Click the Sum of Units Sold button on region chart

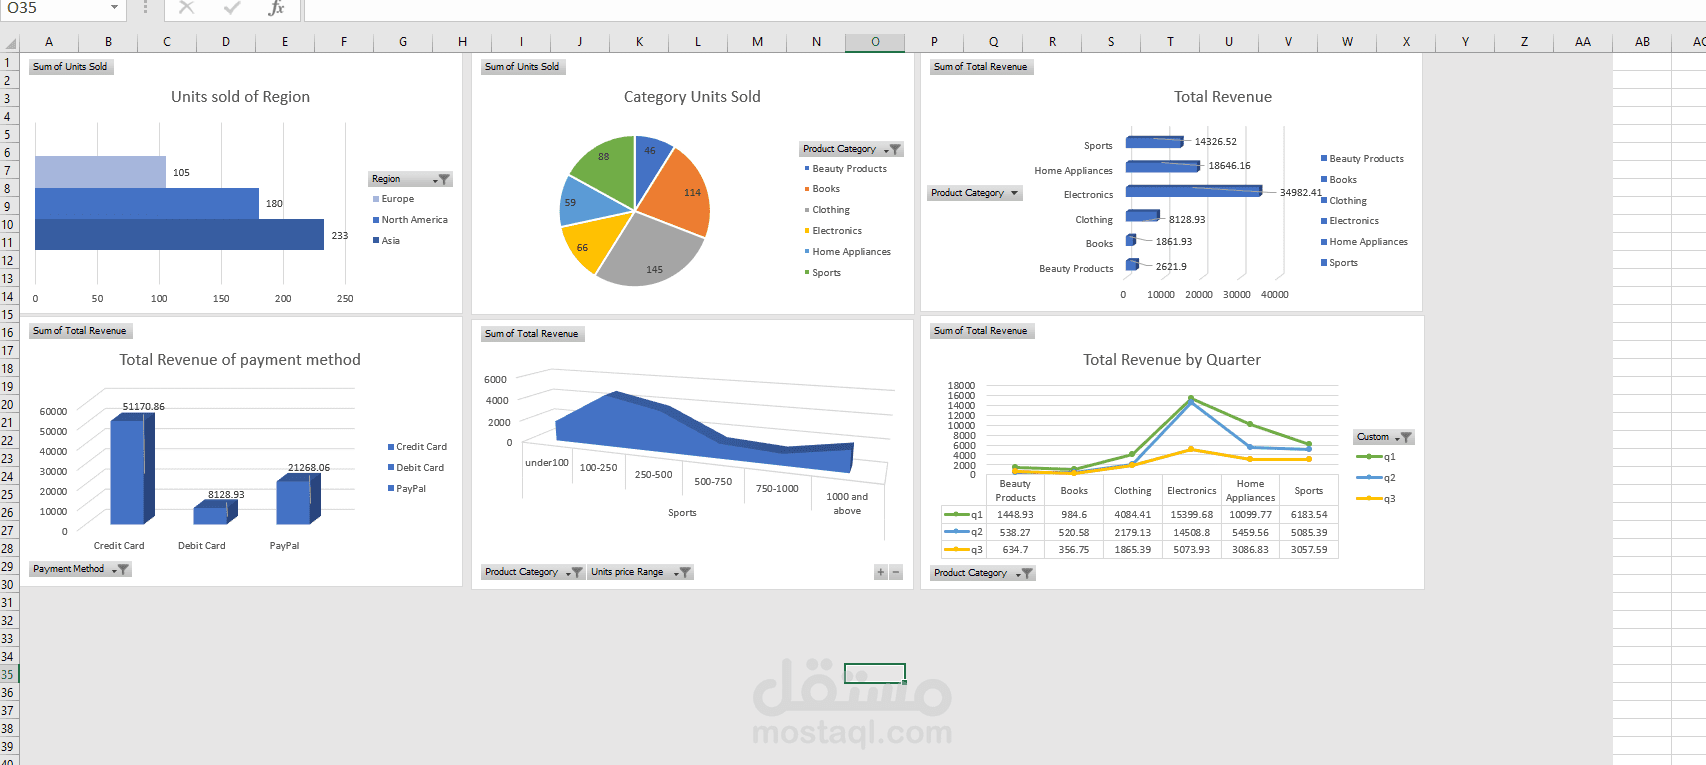tap(71, 67)
